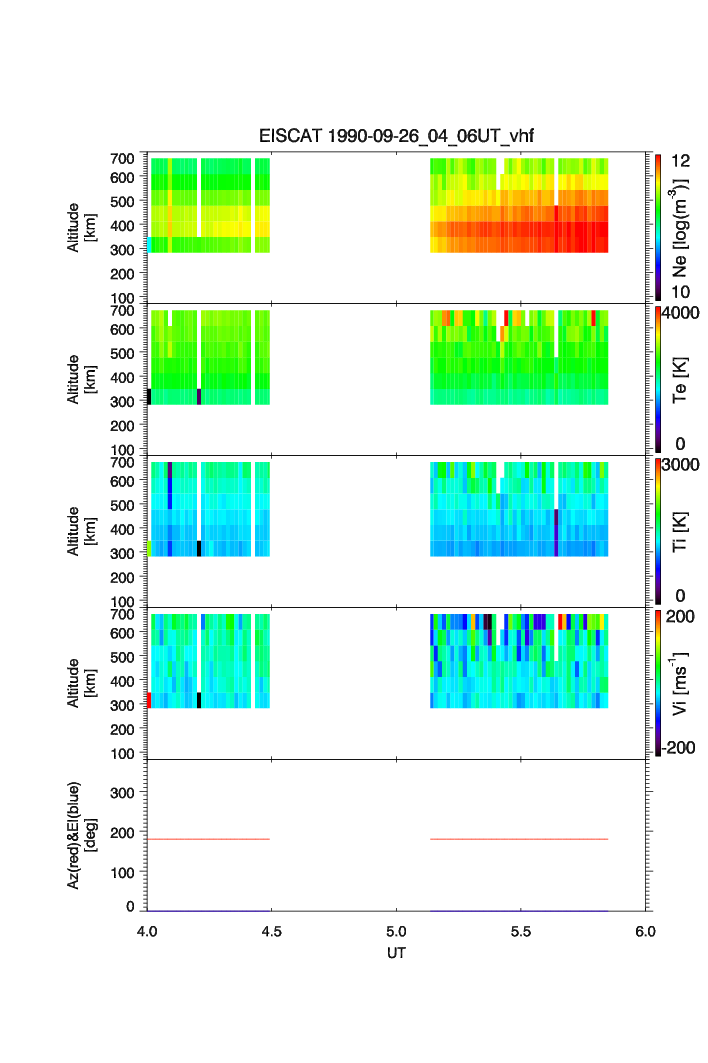Viewport: 708px width, 1063px height.
Task: Click the 12 maximum on Ne color bar
Action: coord(680,161)
